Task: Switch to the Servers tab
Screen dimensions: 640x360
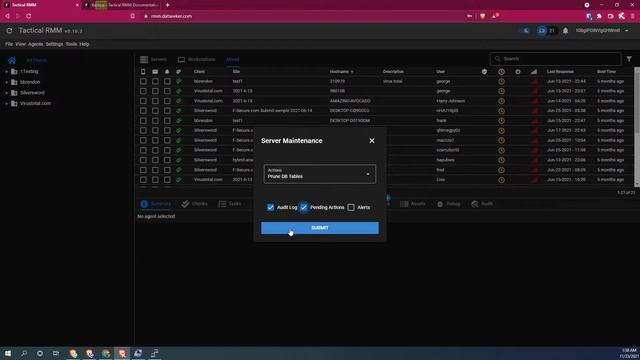Action: pyautogui.click(x=153, y=60)
